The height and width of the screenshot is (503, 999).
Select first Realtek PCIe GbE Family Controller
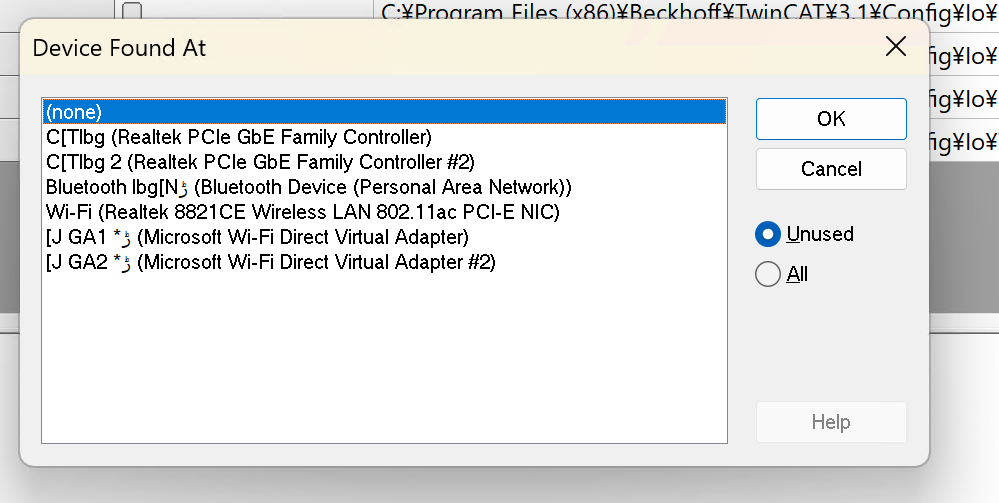238,137
